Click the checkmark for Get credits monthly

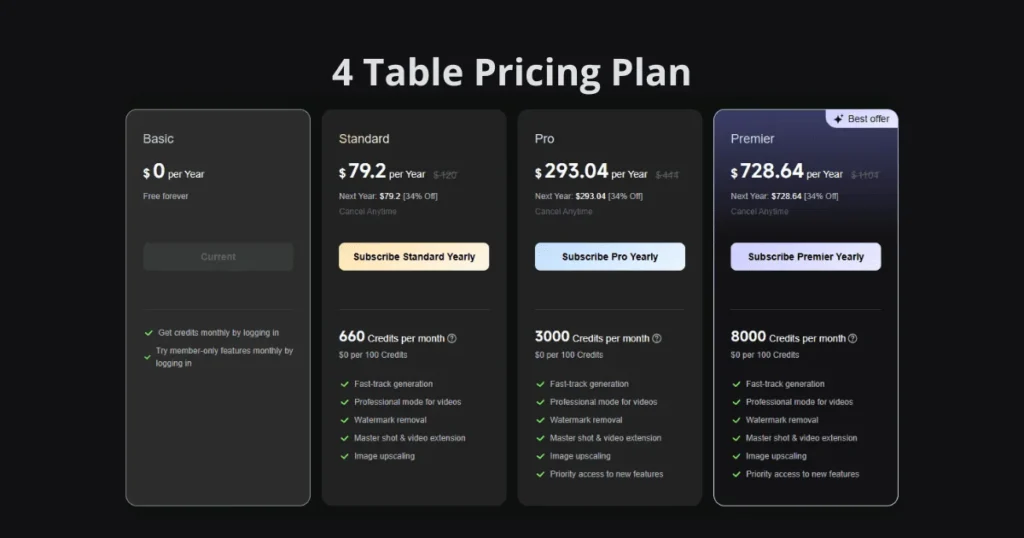[x=148, y=333]
